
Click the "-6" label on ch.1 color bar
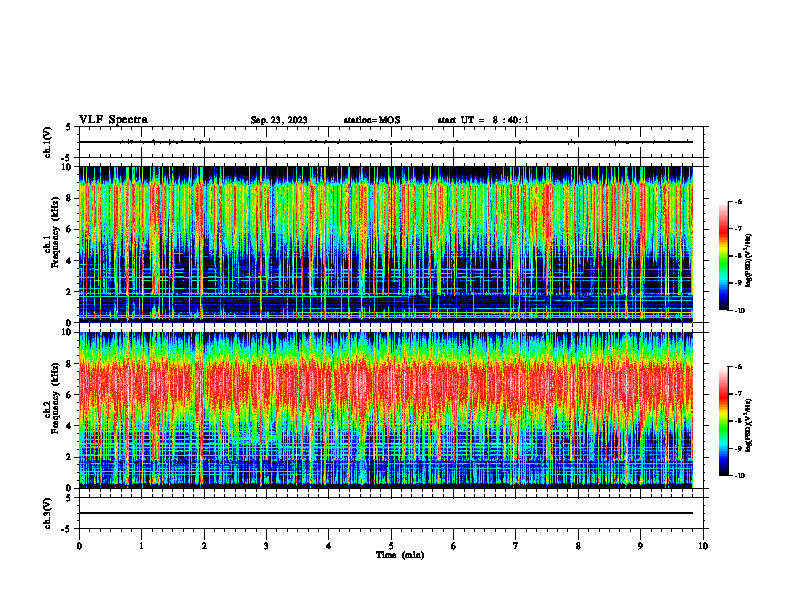pos(738,201)
